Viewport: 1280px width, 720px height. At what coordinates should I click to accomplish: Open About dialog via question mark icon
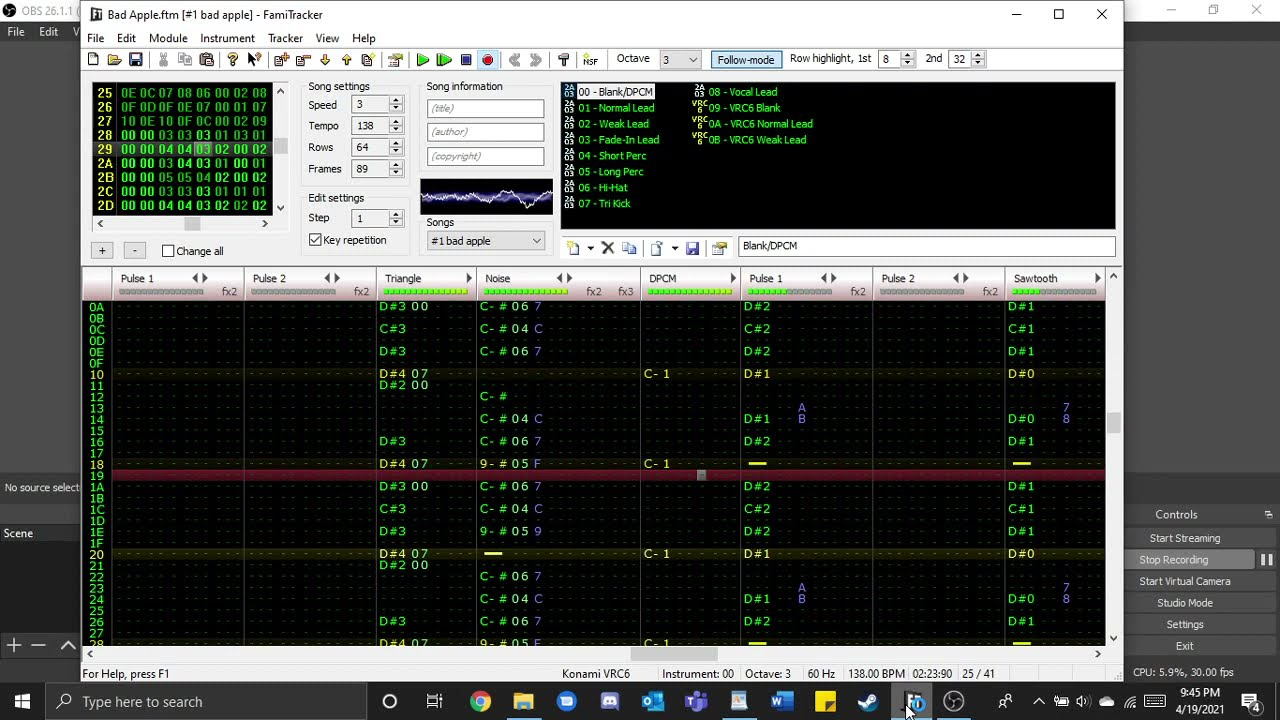(x=232, y=60)
